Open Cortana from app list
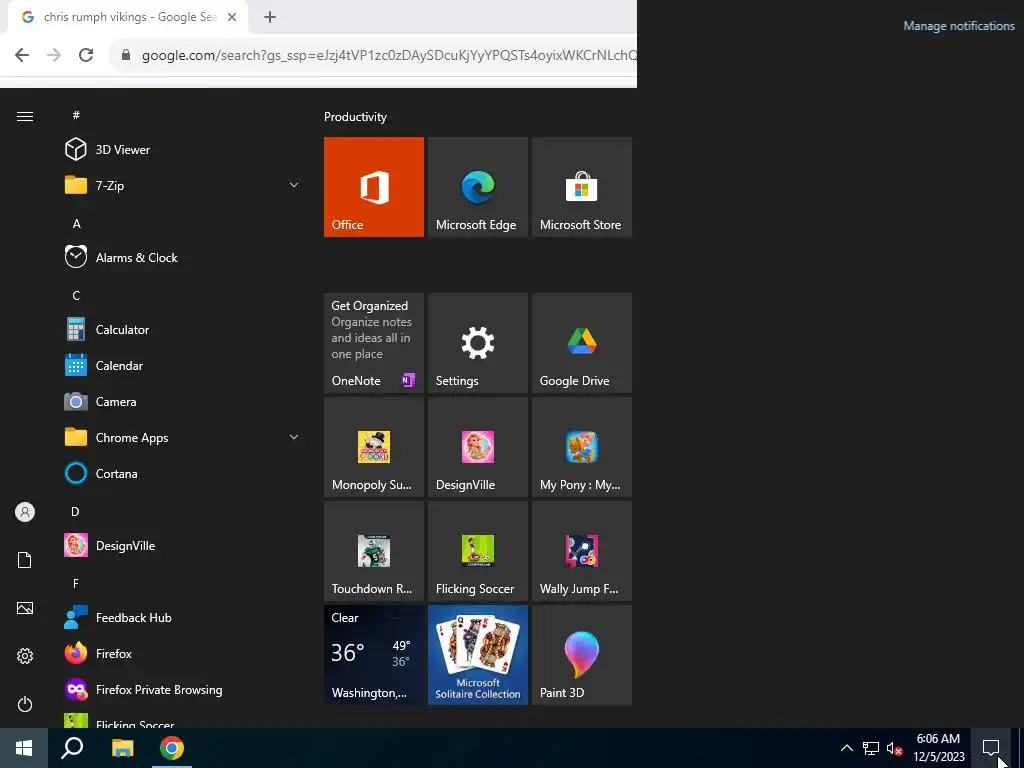 (x=183, y=473)
